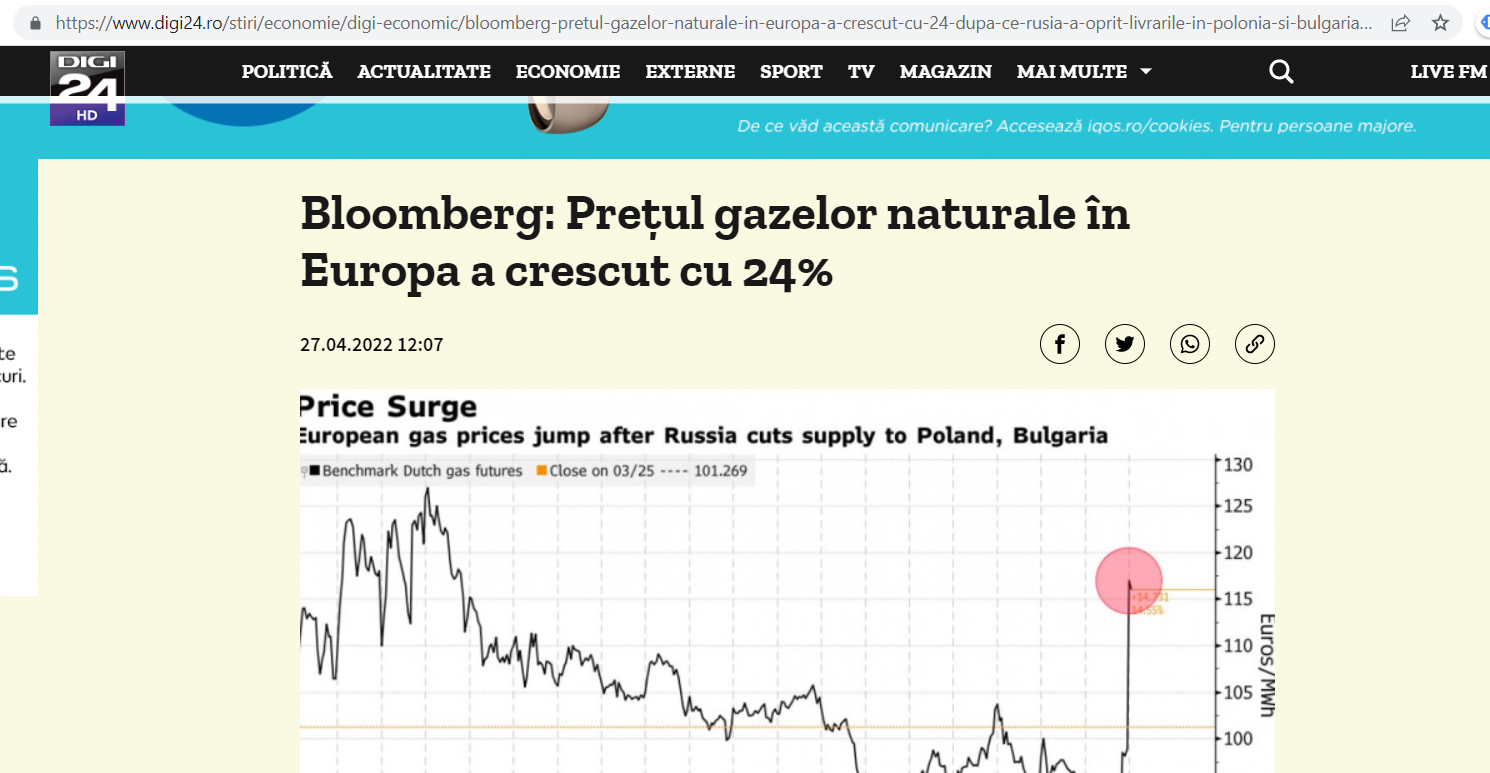View site security padlock info
This screenshot has width=1490, height=773.
pyautogui.click(x=36, y=22)
